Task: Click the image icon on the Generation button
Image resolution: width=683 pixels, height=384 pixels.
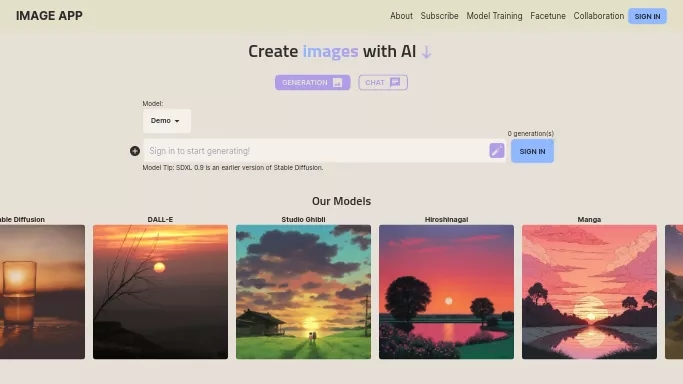Action: [x=338, y=83]
